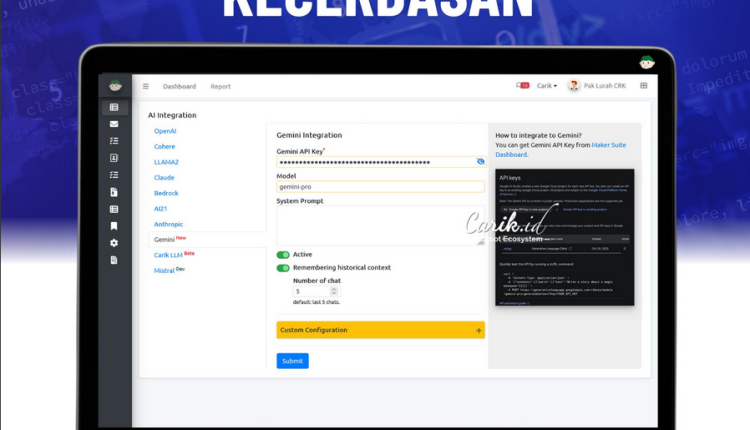Screen dimensions: 750x430
Task: Click the bookmark icon in sidebar
Action: tap(114, 226)
